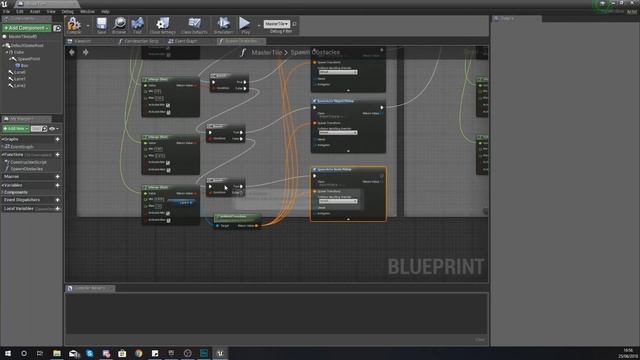Click the search icon next to Add Component

point(57,28)
